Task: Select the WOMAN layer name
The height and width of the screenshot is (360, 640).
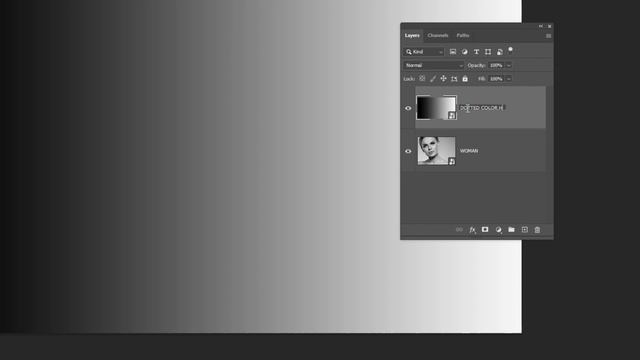Action: pos(469,151)
